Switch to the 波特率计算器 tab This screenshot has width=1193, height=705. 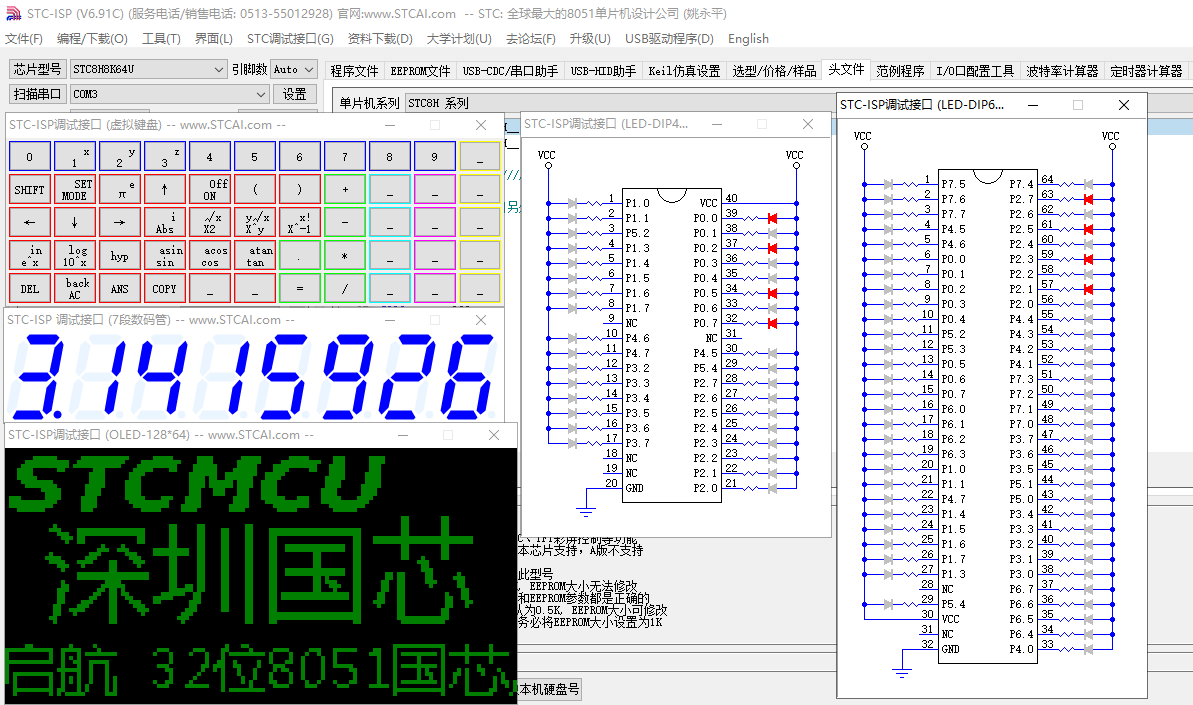point(1062,71)
